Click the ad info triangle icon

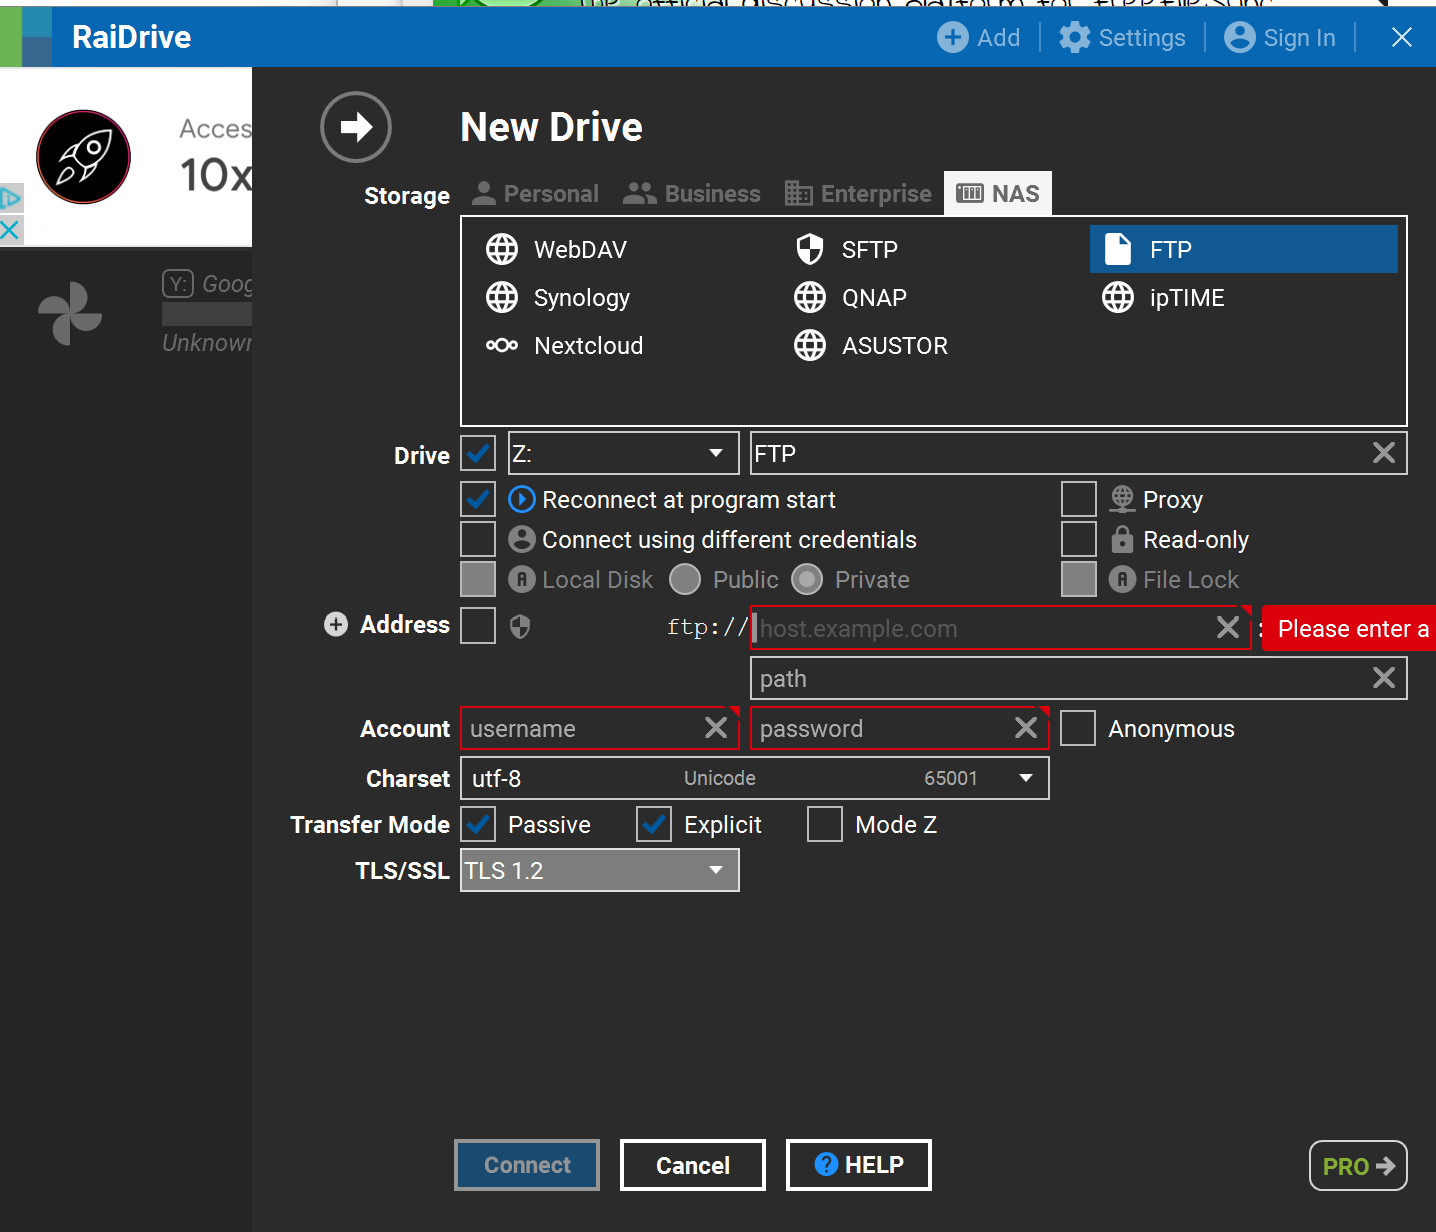point(10,198)
